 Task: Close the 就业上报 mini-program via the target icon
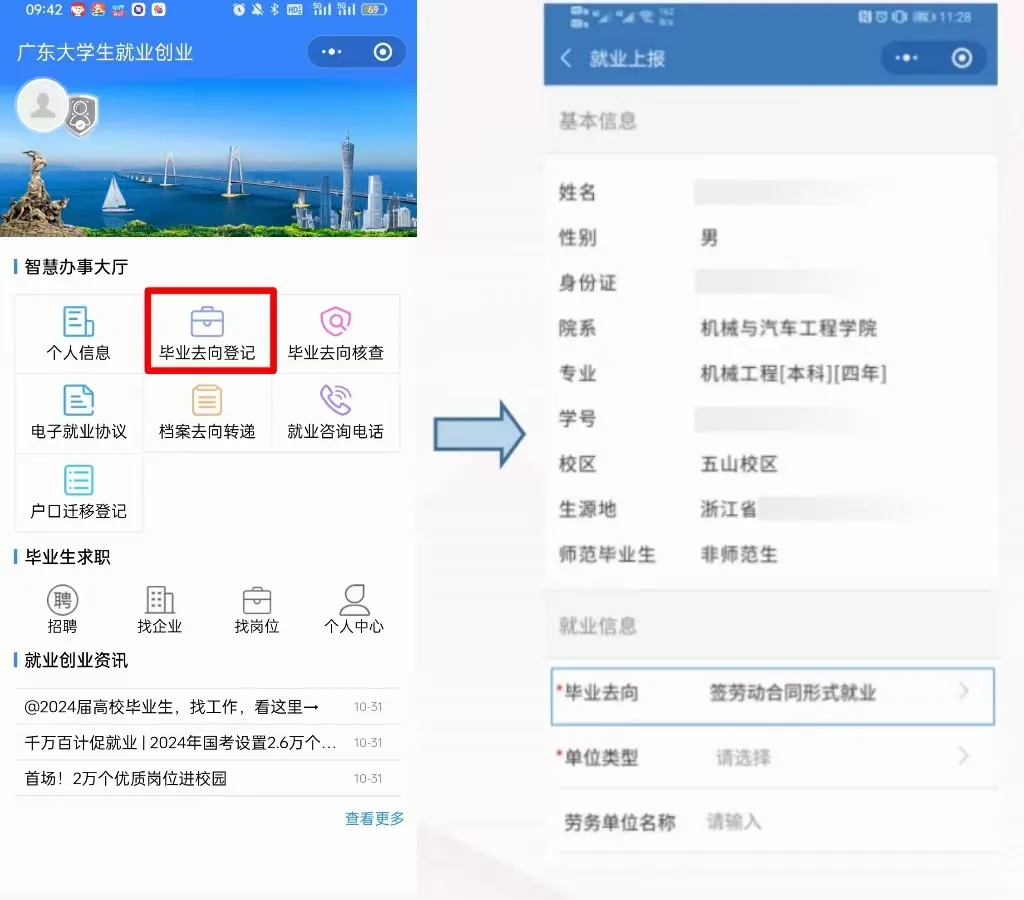pyautogui.click(x=961, y=58)
